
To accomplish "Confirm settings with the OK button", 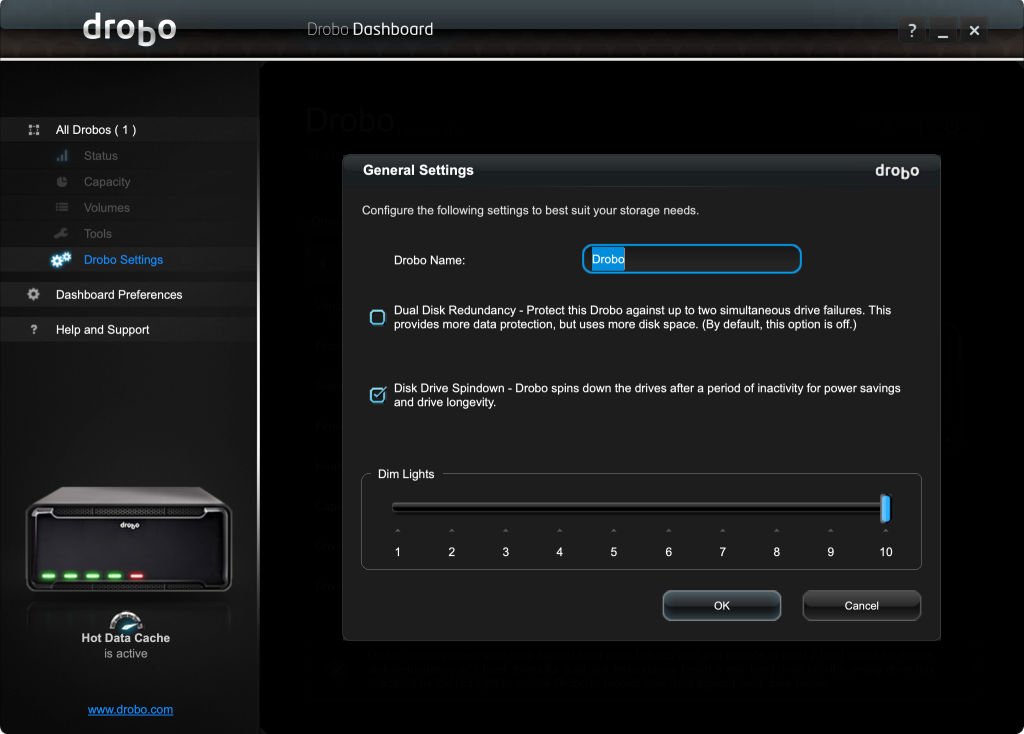I will (722, 605).
